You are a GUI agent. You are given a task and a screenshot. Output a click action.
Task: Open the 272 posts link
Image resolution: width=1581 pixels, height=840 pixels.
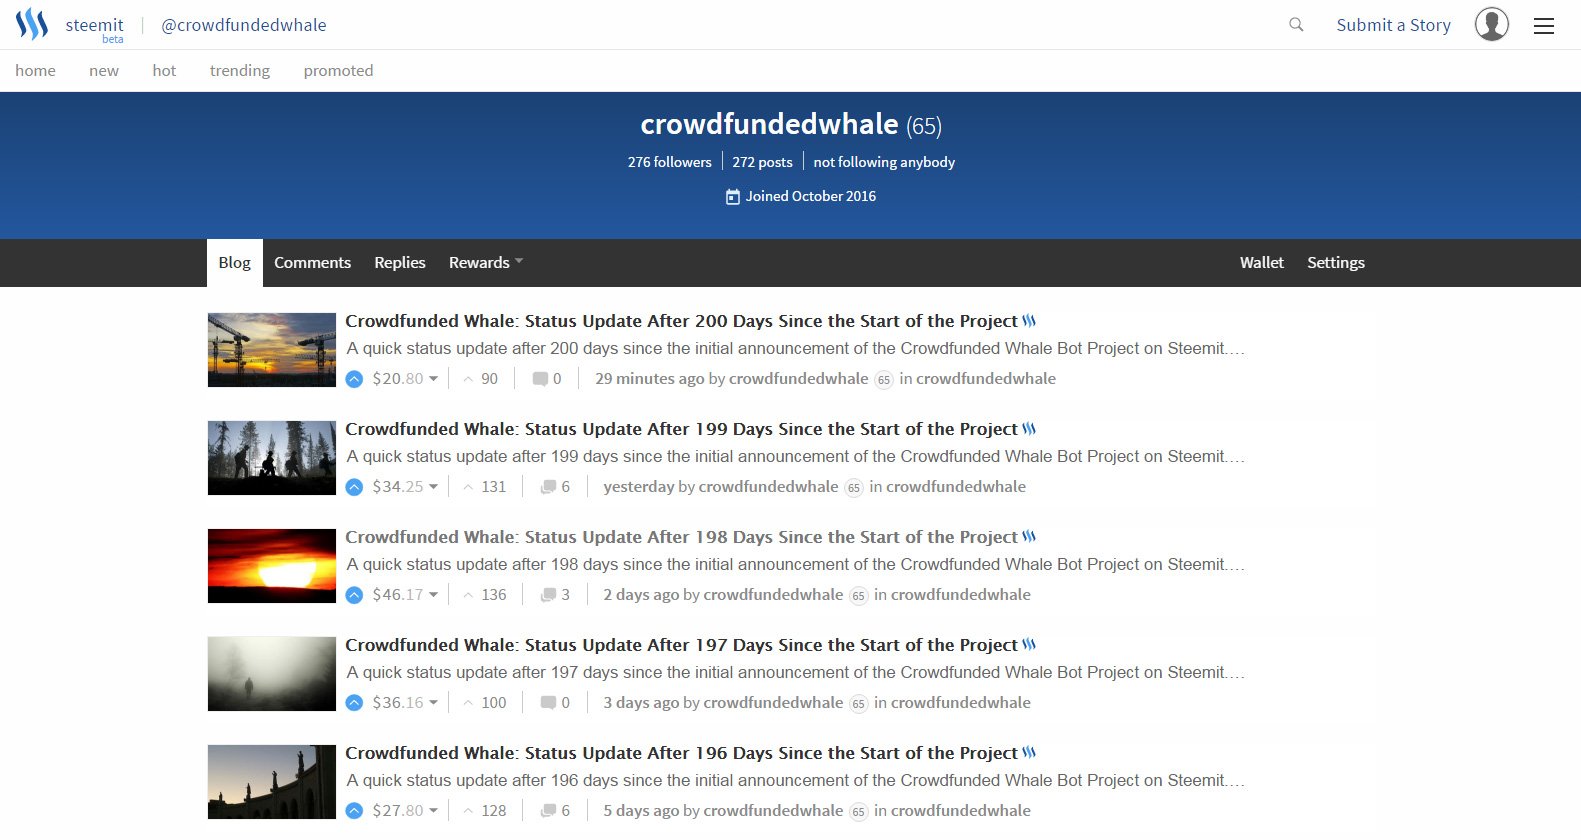[x=762, y=162]
